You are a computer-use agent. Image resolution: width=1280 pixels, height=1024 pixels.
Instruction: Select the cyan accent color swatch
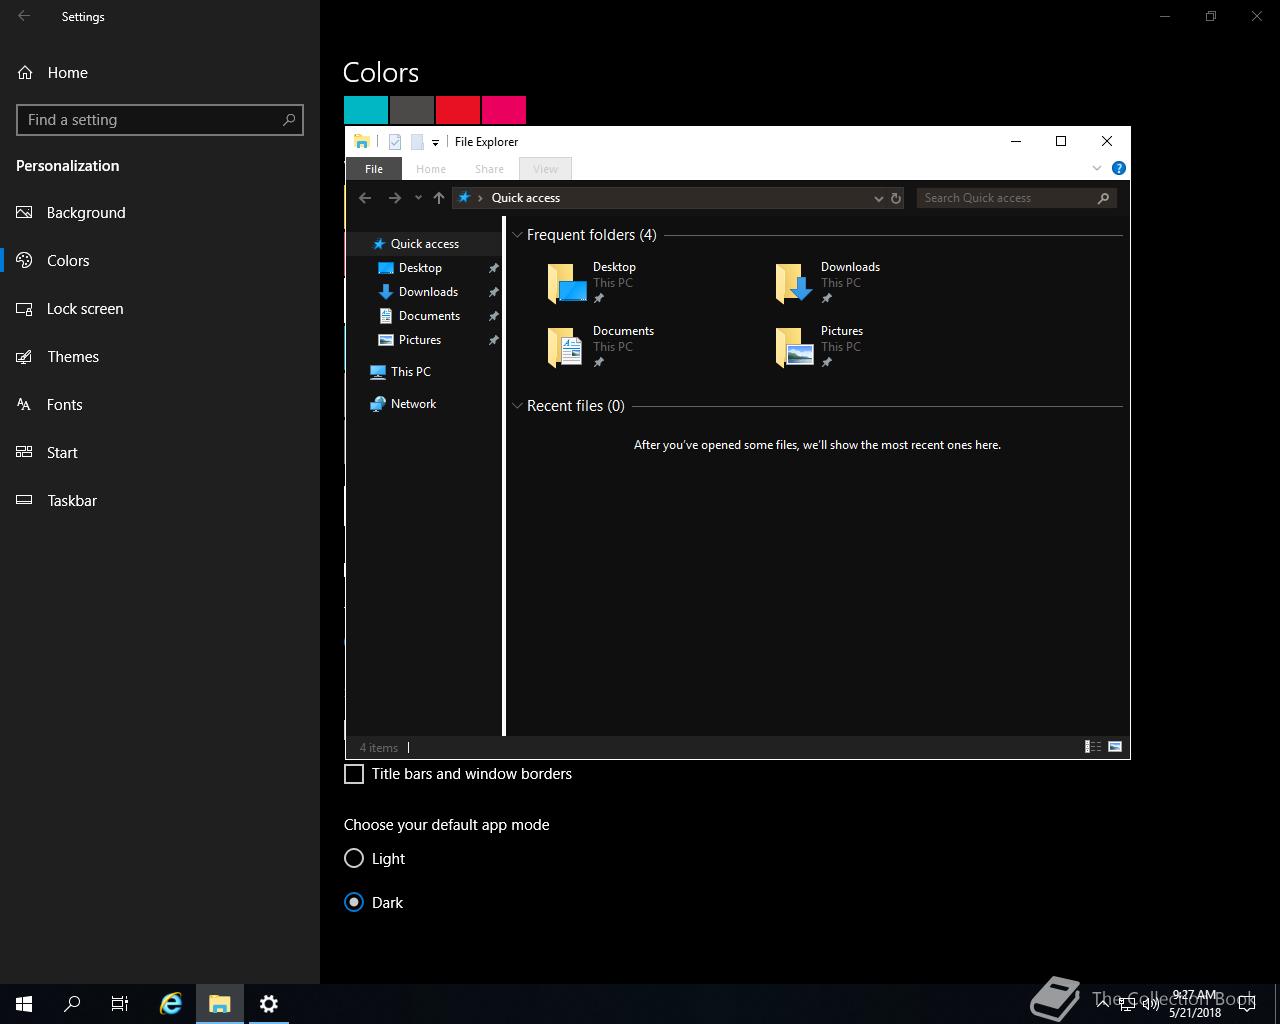(366, 110)
